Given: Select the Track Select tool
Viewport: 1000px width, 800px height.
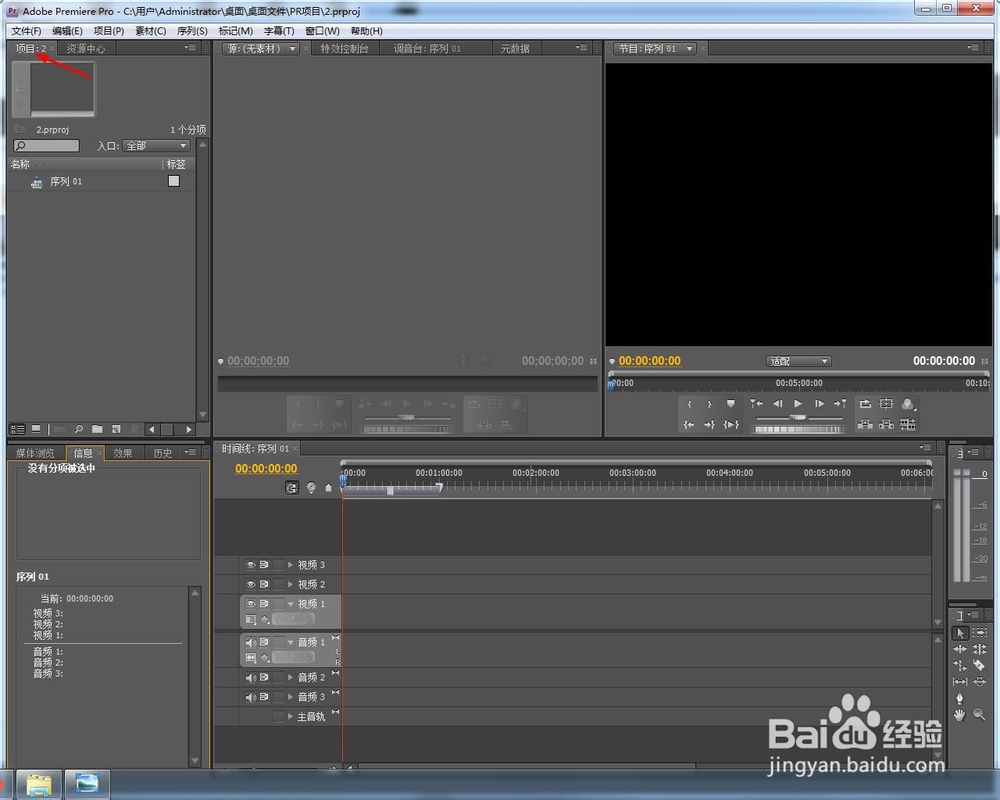Looking at the screenshot, I should (x=980, y=633).
